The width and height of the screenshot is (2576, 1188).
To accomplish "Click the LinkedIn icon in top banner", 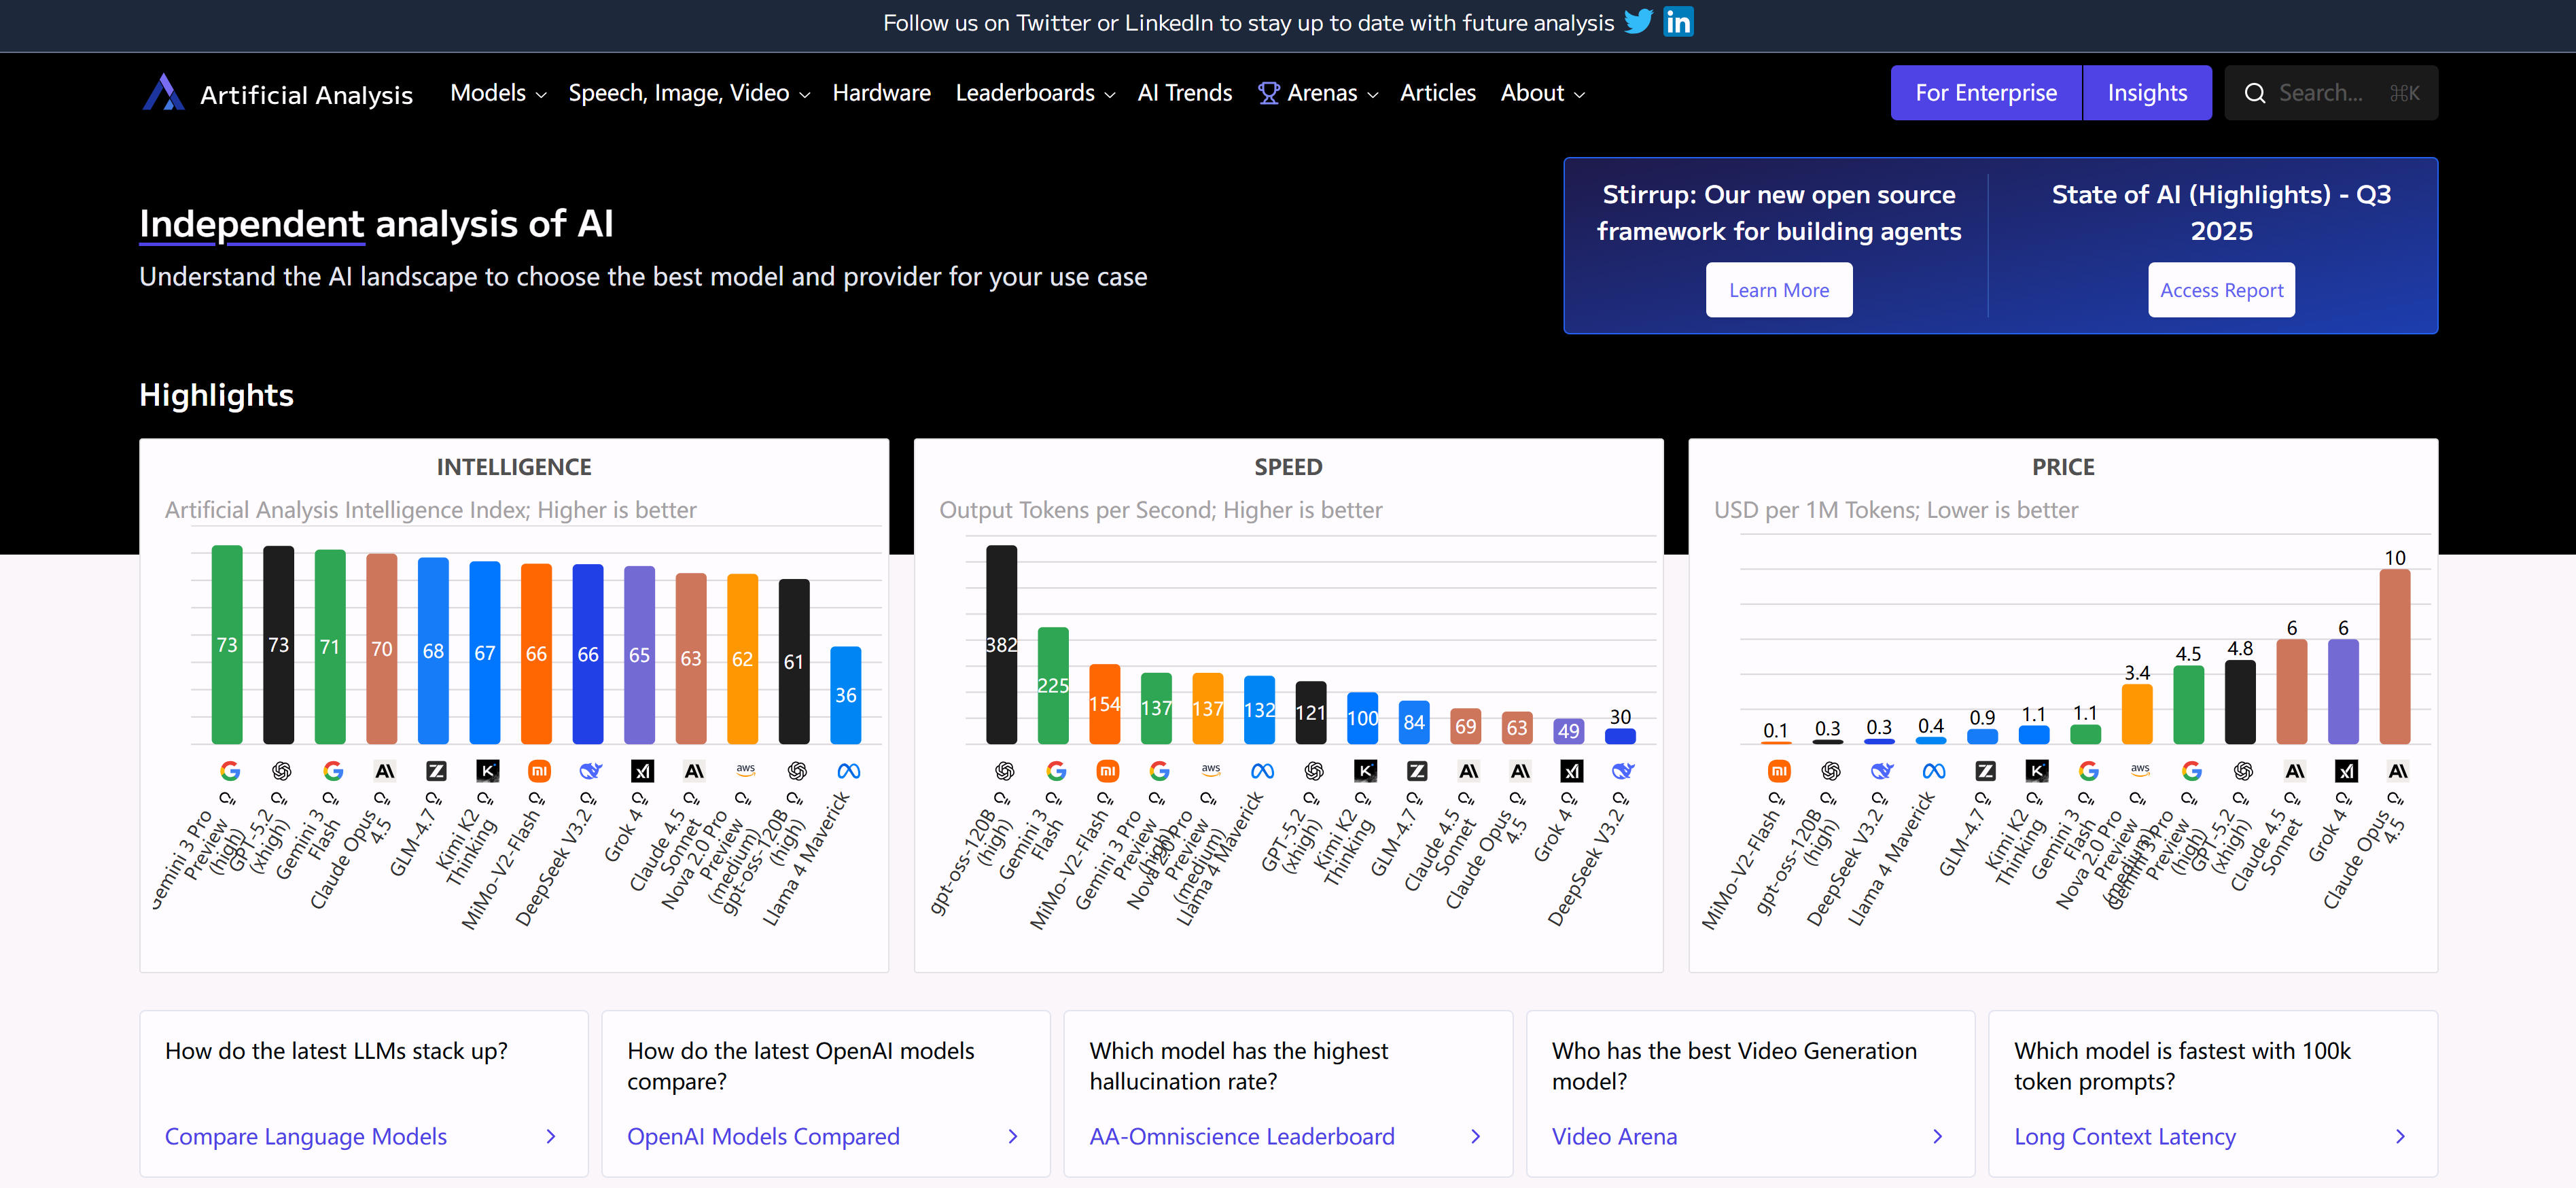I will tap(1678, 22).
